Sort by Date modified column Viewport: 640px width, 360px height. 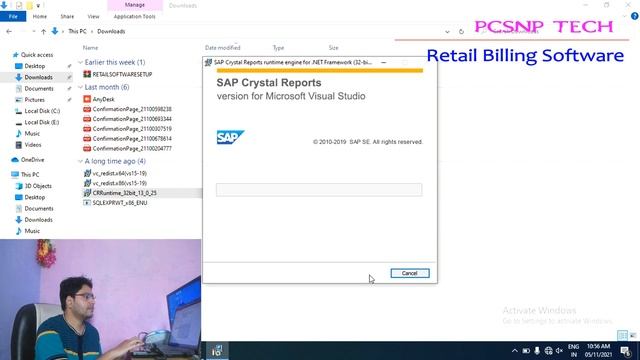point(222,48)
